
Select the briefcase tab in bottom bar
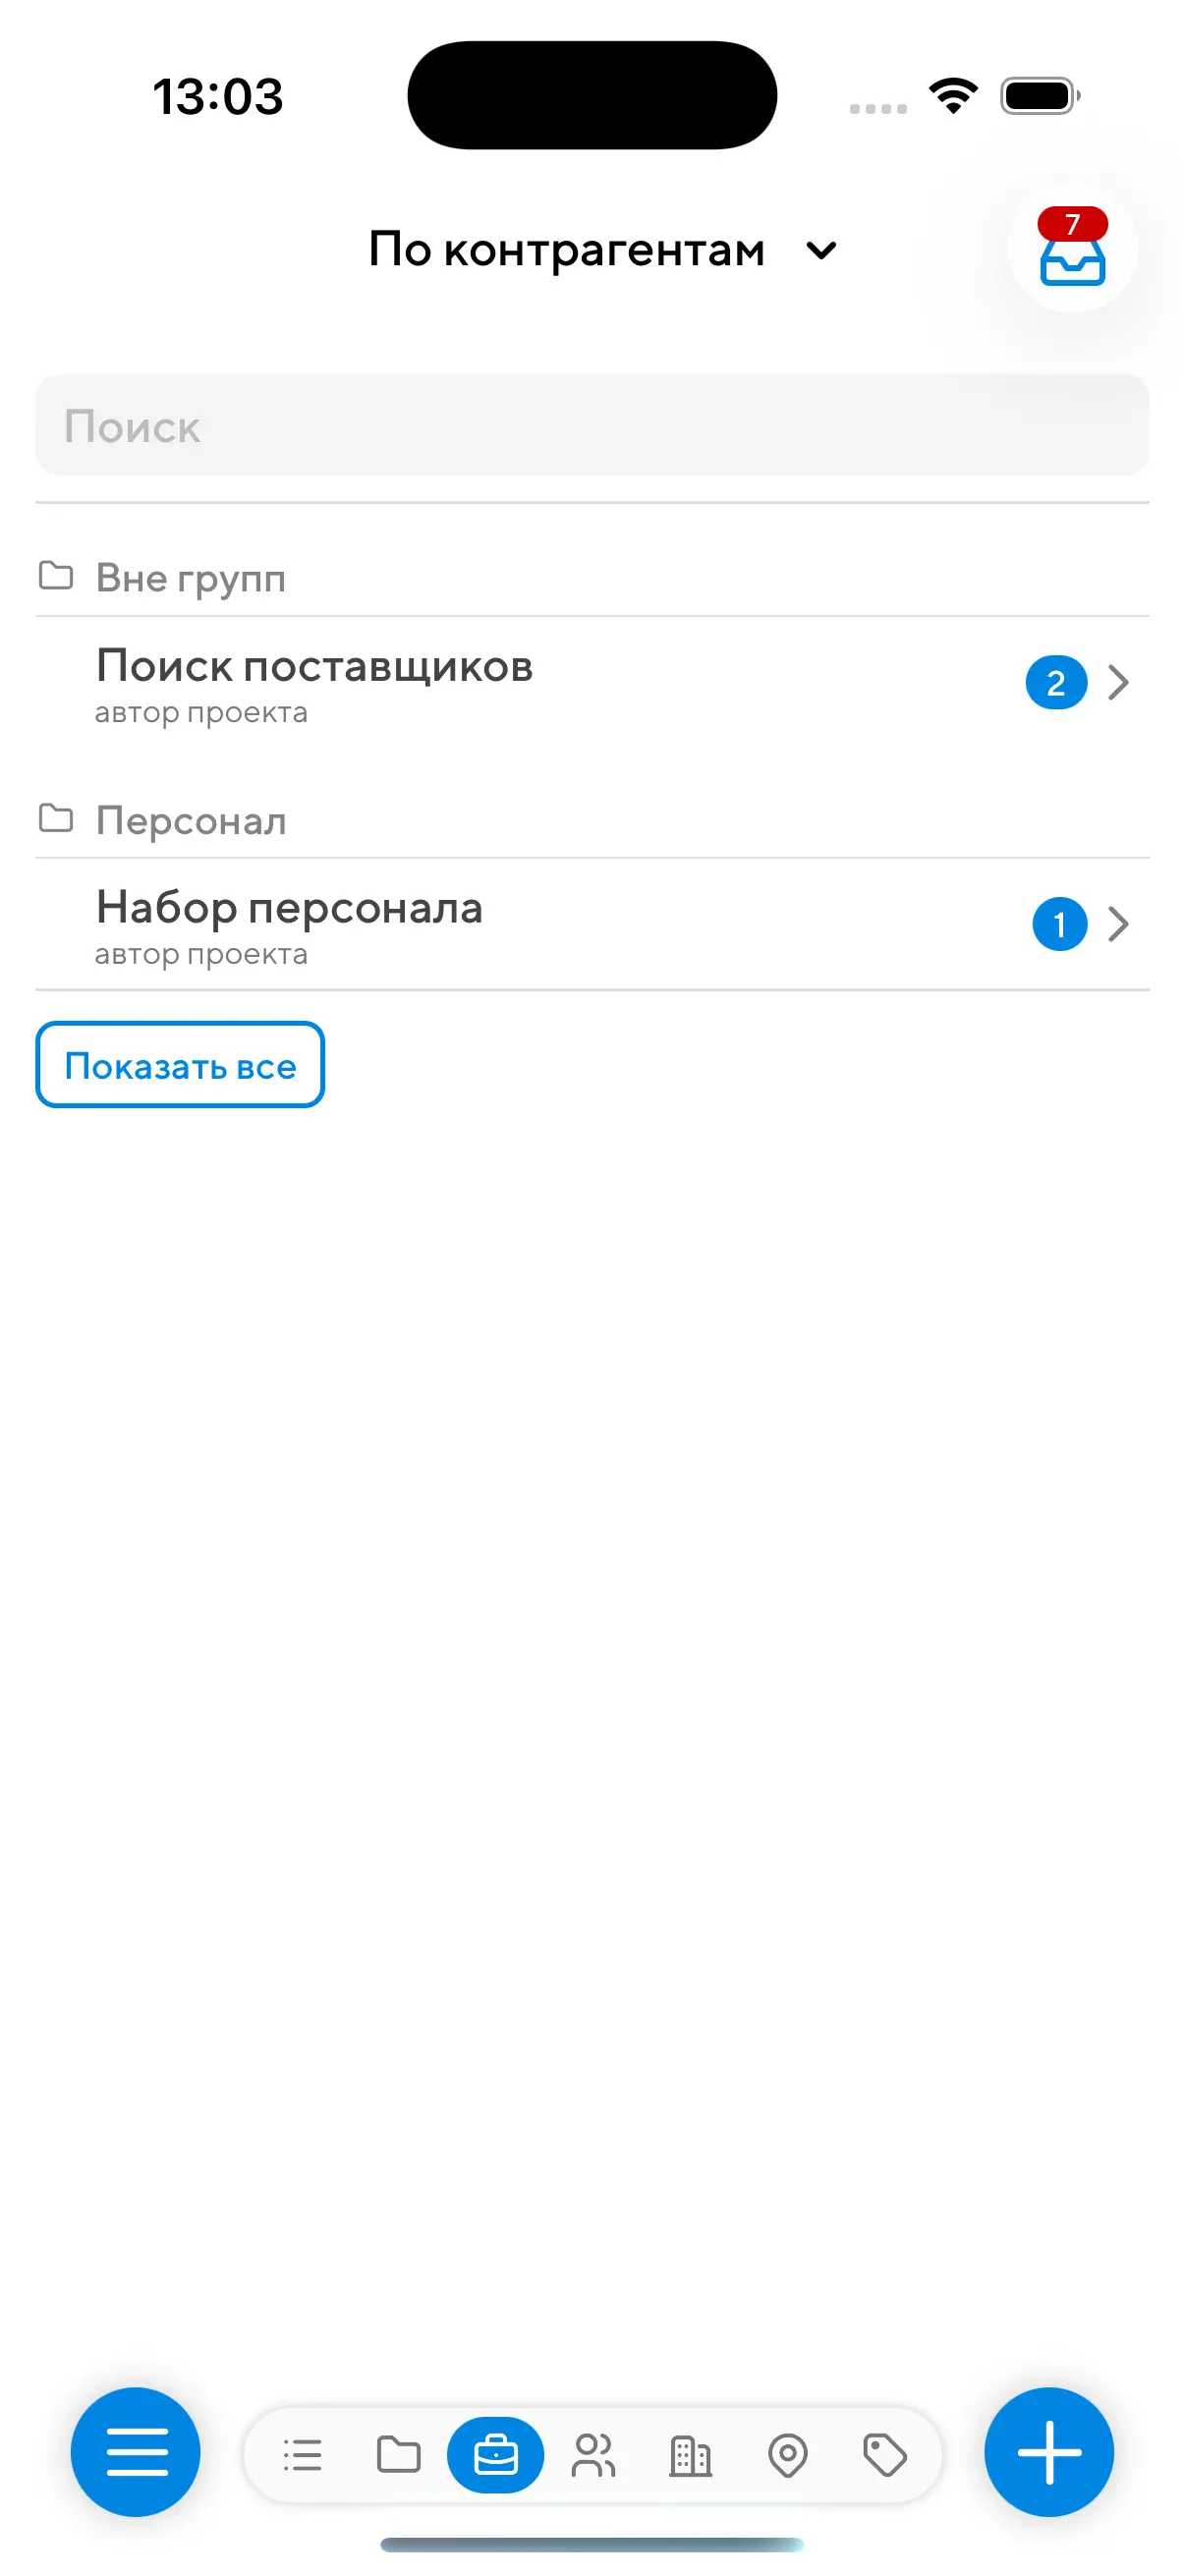495,2454
